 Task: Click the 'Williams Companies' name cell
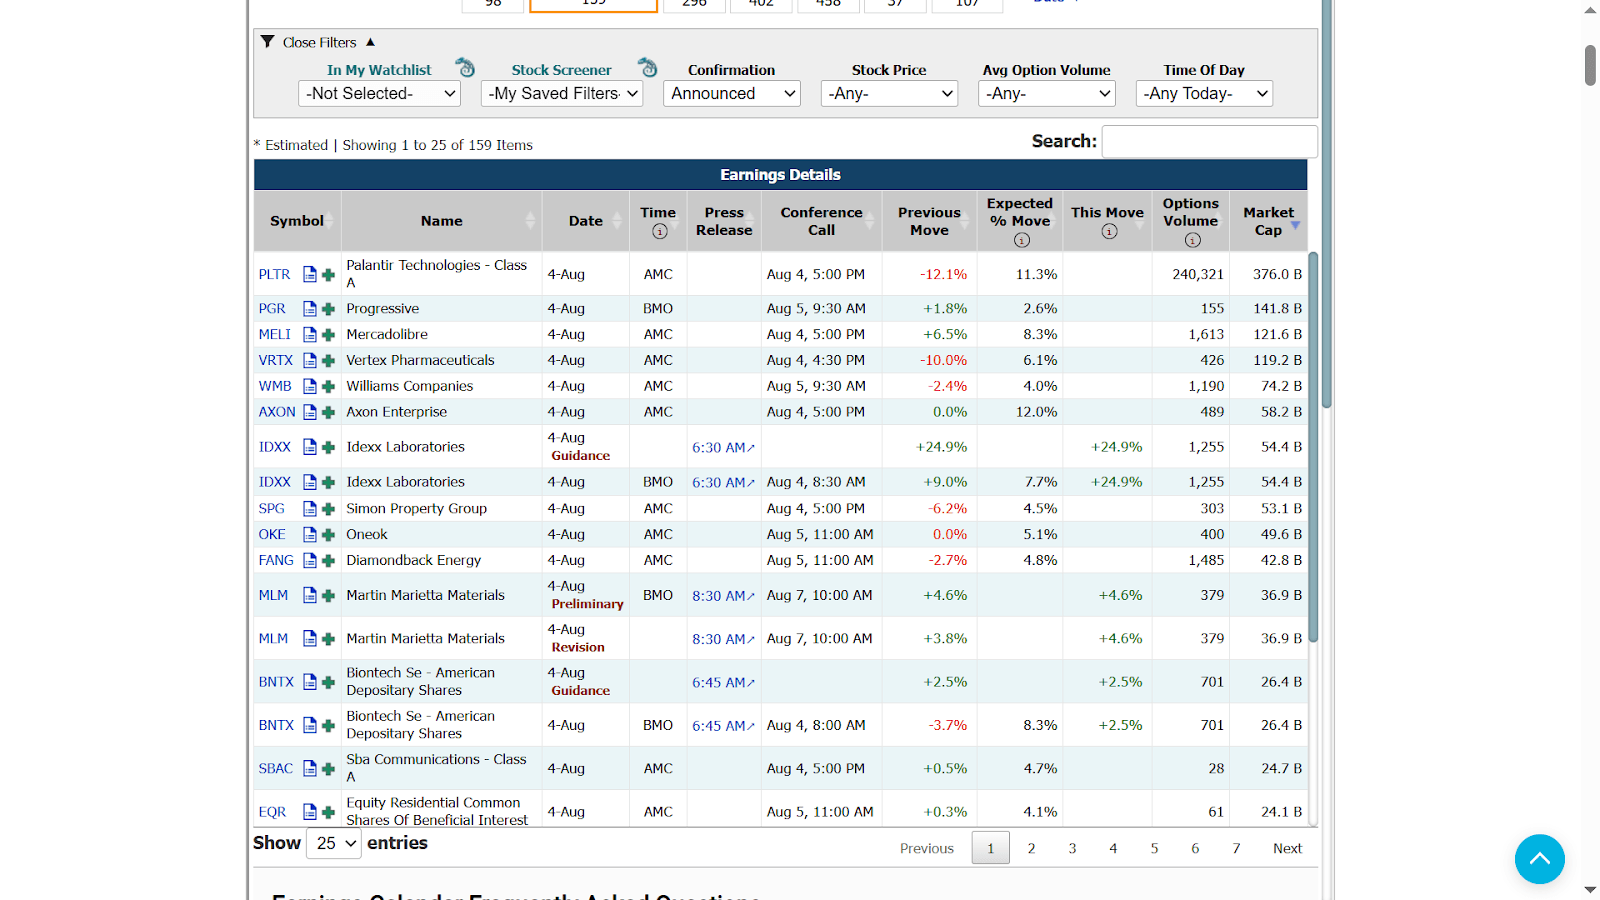[410, 387]
